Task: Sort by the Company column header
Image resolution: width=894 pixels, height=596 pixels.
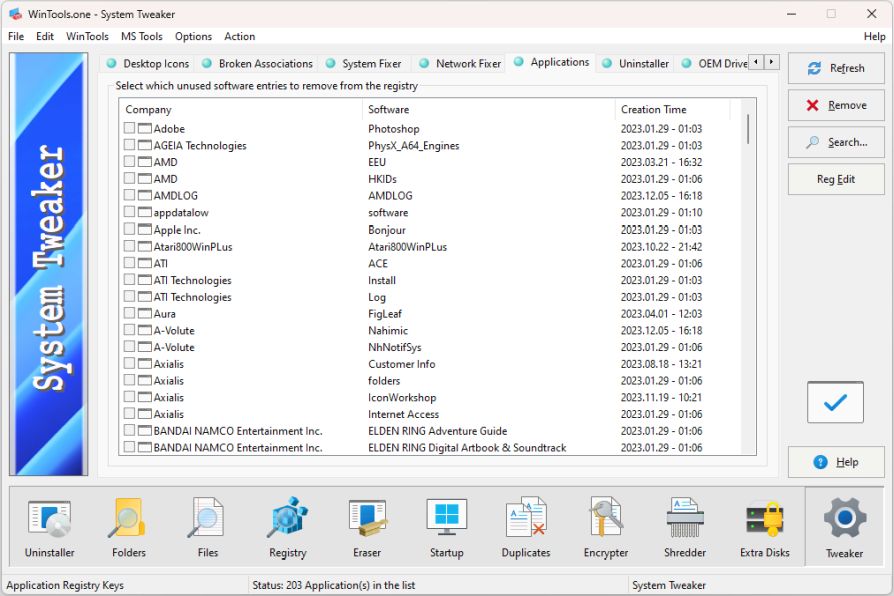Action: pyautogui.click(x=240, y=110)
